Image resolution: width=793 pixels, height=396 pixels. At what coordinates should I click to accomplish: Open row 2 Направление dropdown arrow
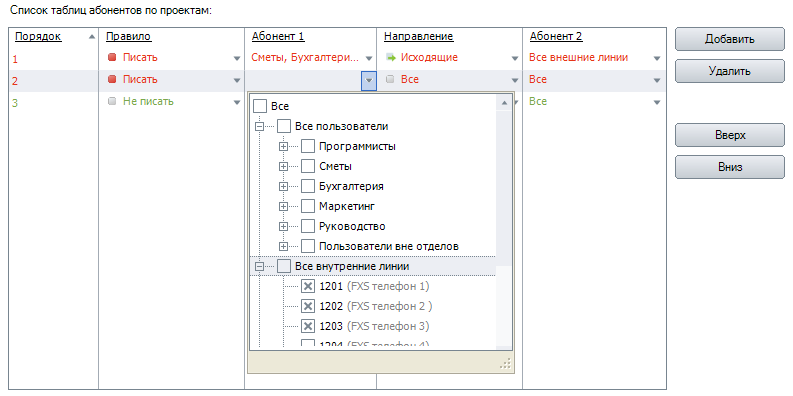point(515,80)
